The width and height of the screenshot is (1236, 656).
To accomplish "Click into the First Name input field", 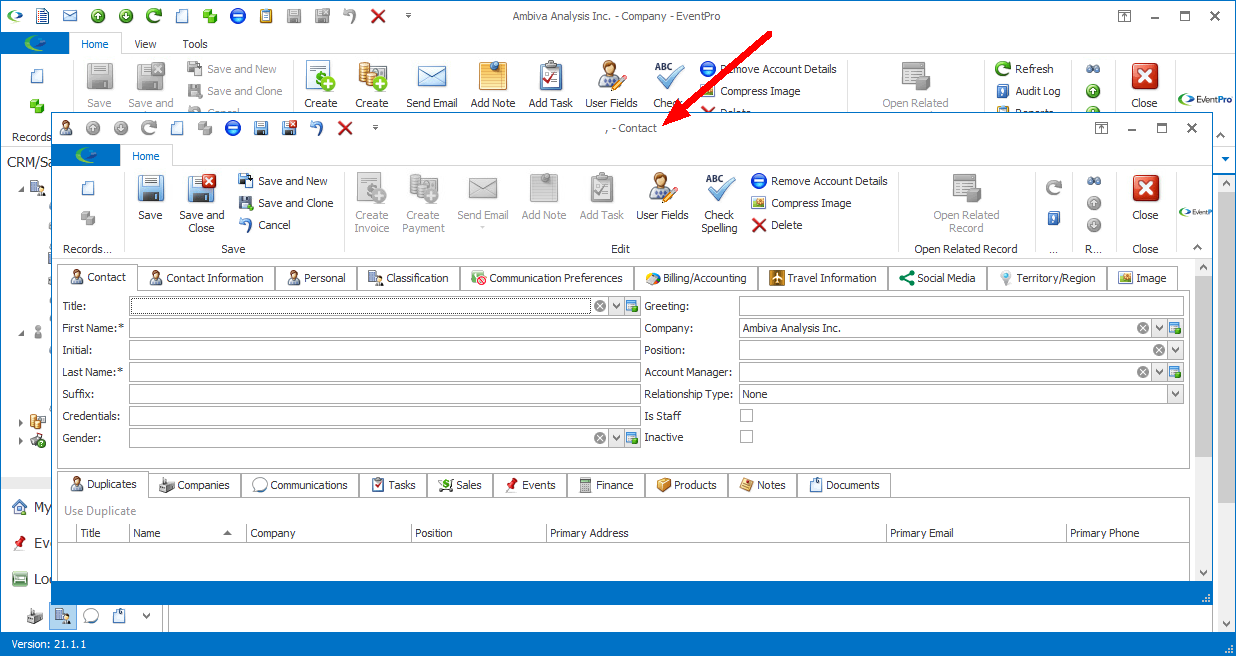I will pos(384,328).
